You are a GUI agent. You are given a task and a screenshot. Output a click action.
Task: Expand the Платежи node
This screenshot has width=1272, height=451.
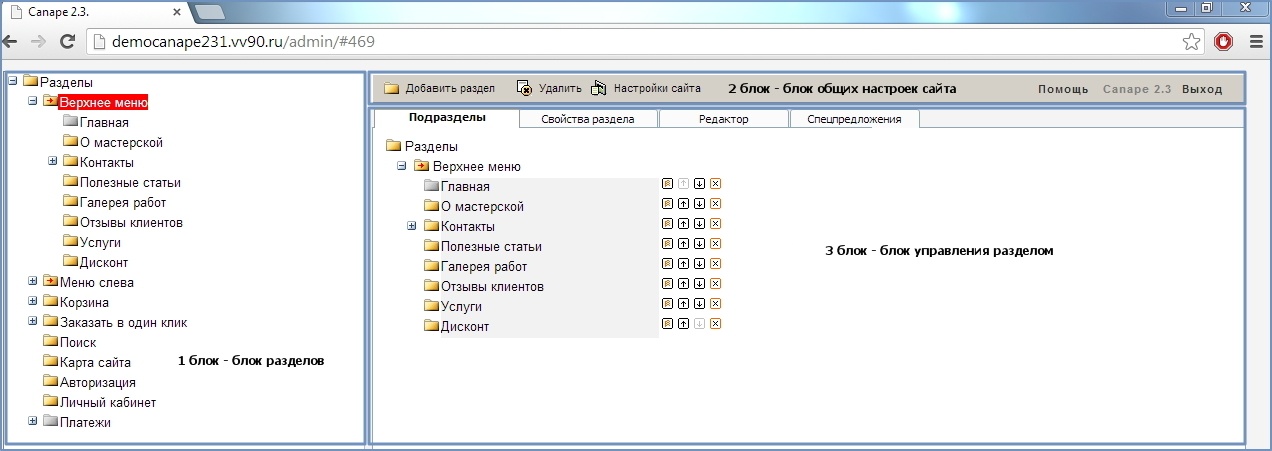(x=33, y=421)
